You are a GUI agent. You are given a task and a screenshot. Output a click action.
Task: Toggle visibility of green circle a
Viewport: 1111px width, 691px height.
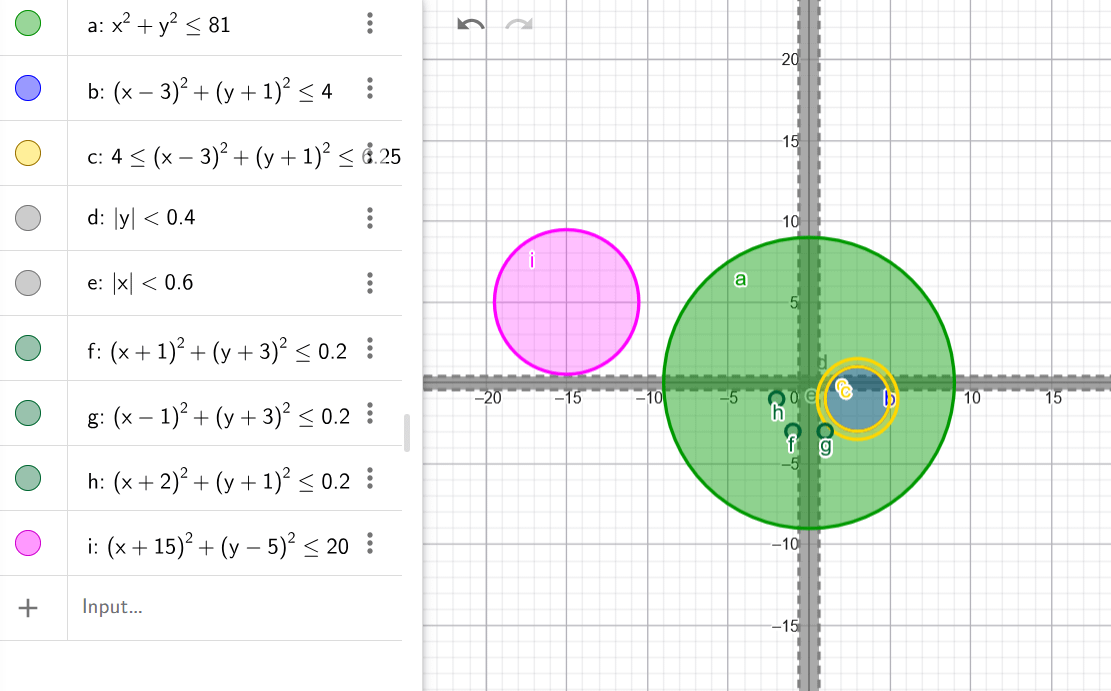point(28,24)
